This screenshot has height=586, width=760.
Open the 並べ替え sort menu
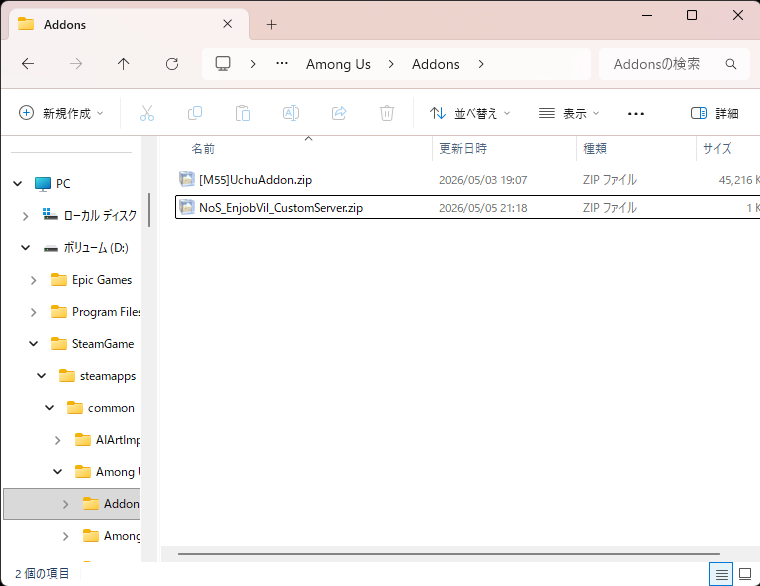click(470, 113)
